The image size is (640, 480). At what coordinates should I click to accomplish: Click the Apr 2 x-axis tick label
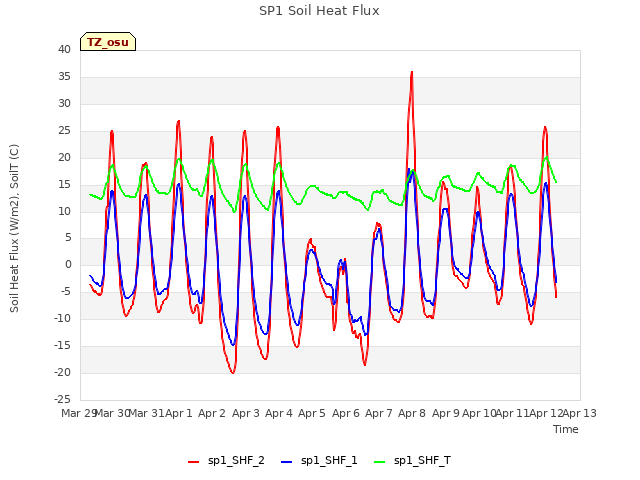[x=212, y=413]
